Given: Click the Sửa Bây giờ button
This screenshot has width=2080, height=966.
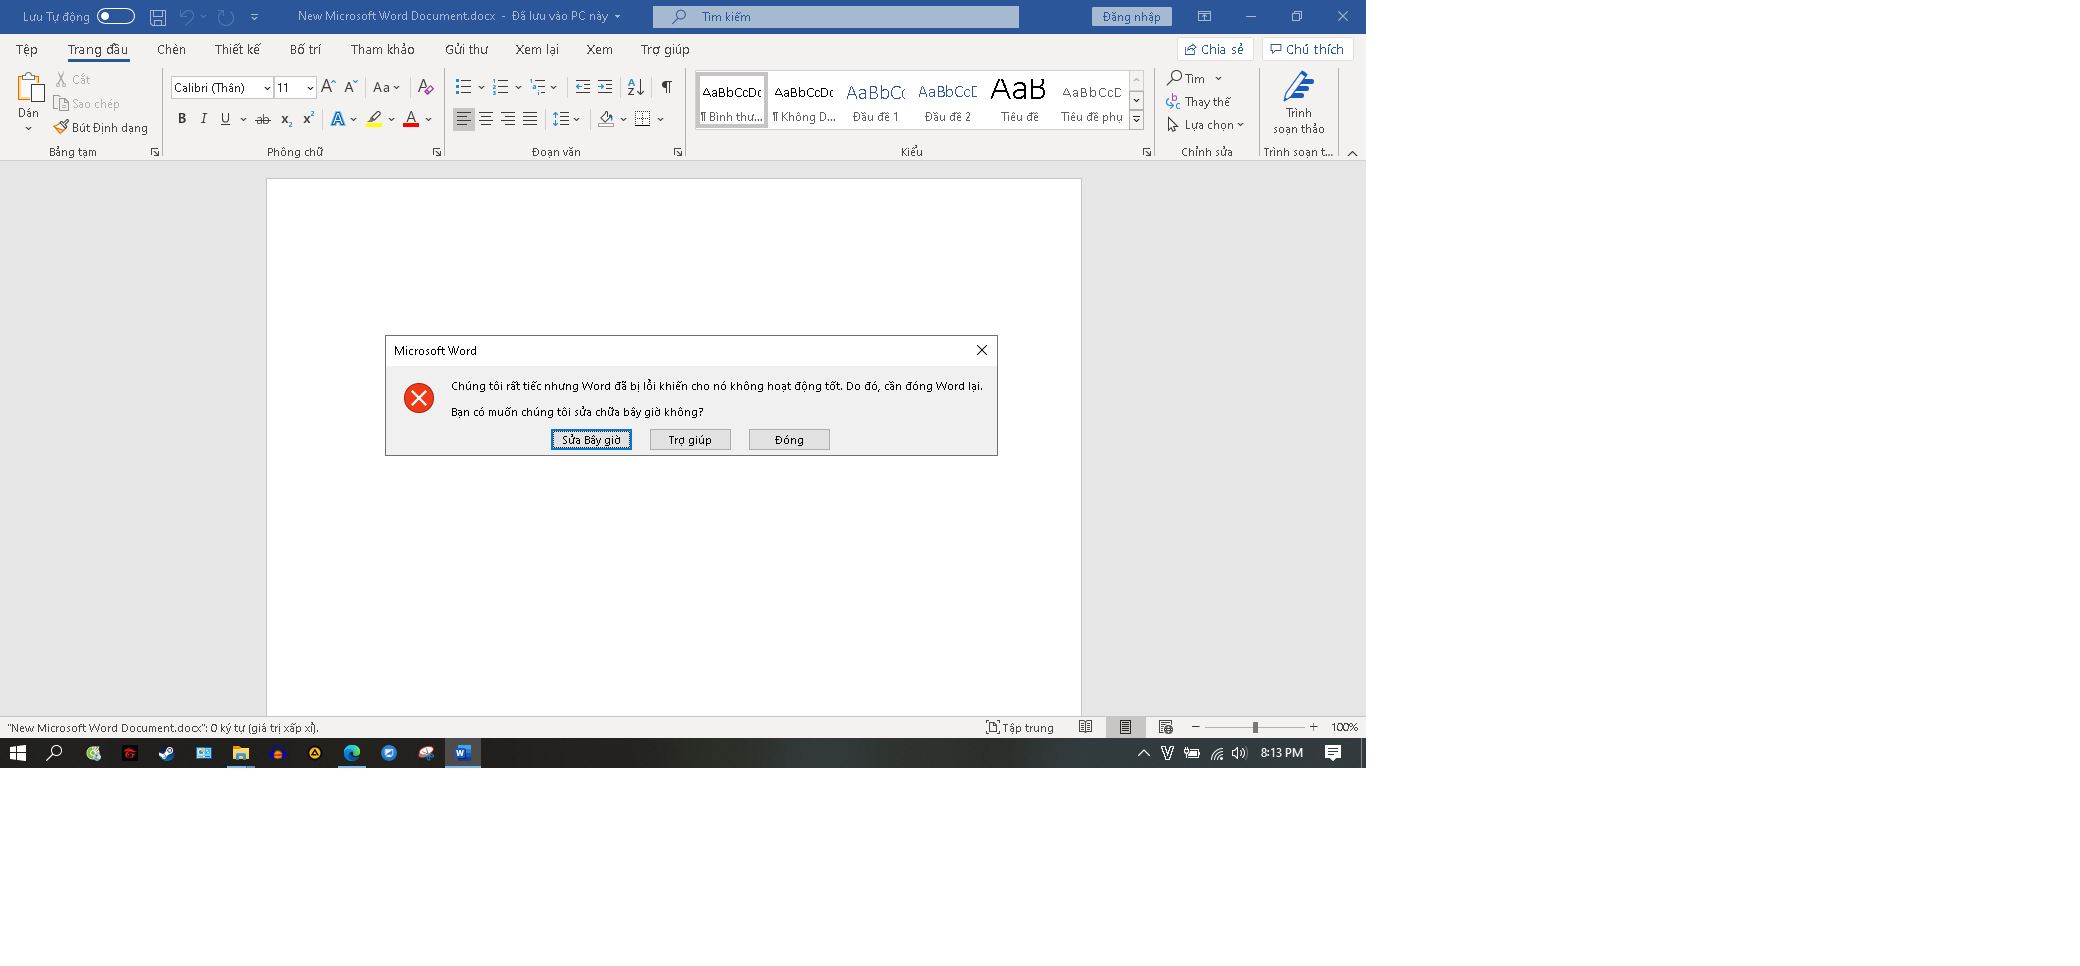Looking at the screenshot, I should (x=591, y=440).
